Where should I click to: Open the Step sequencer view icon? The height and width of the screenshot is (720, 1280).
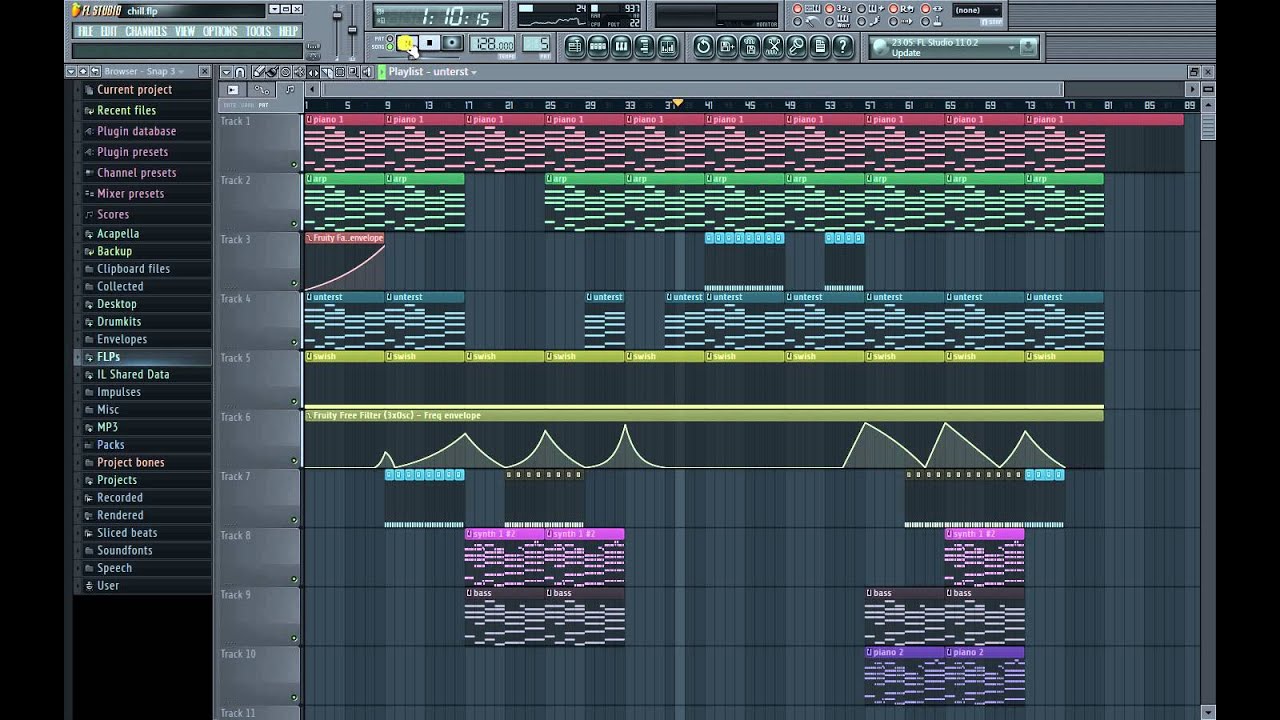coord(598,46)
